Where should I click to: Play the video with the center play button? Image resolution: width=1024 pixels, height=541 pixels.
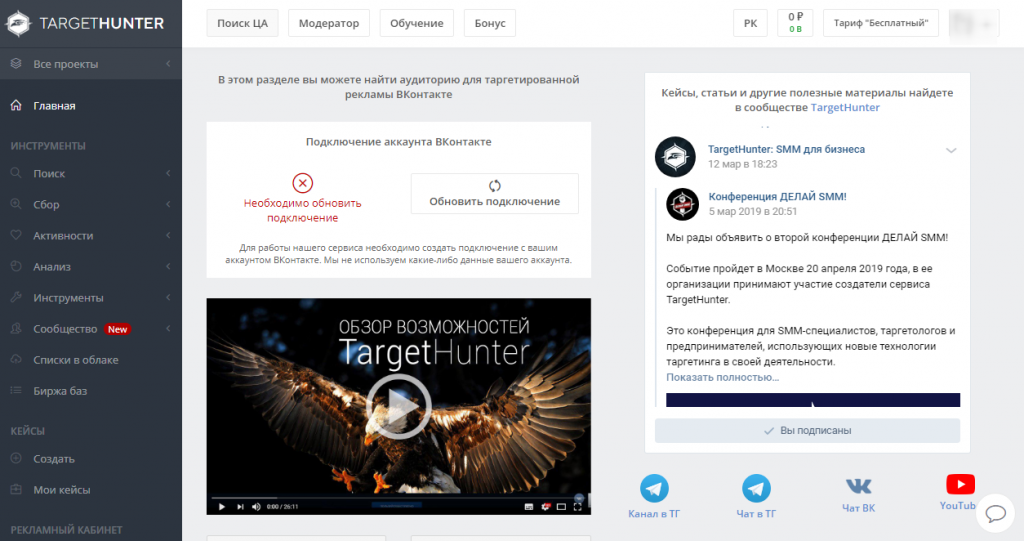398,406
